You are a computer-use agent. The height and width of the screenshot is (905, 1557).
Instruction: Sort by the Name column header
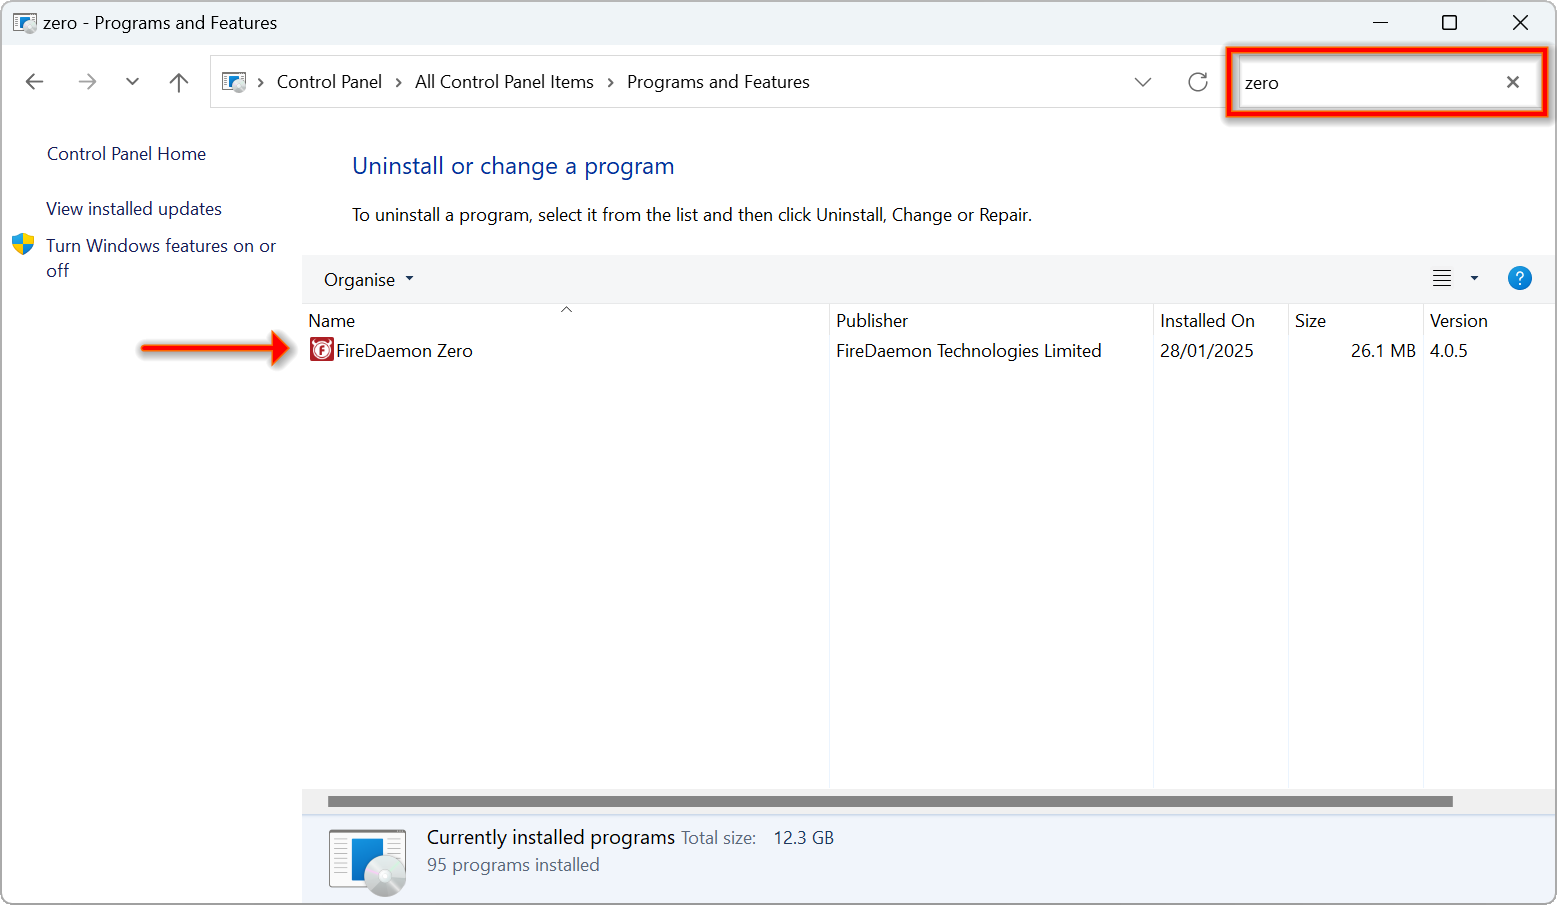566,320
